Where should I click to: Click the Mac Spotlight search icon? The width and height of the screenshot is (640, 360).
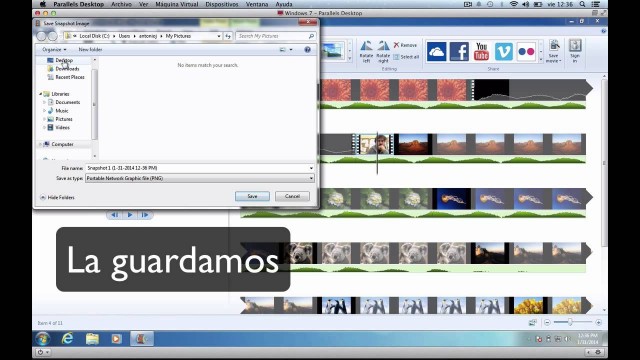[x=582, y=4]
